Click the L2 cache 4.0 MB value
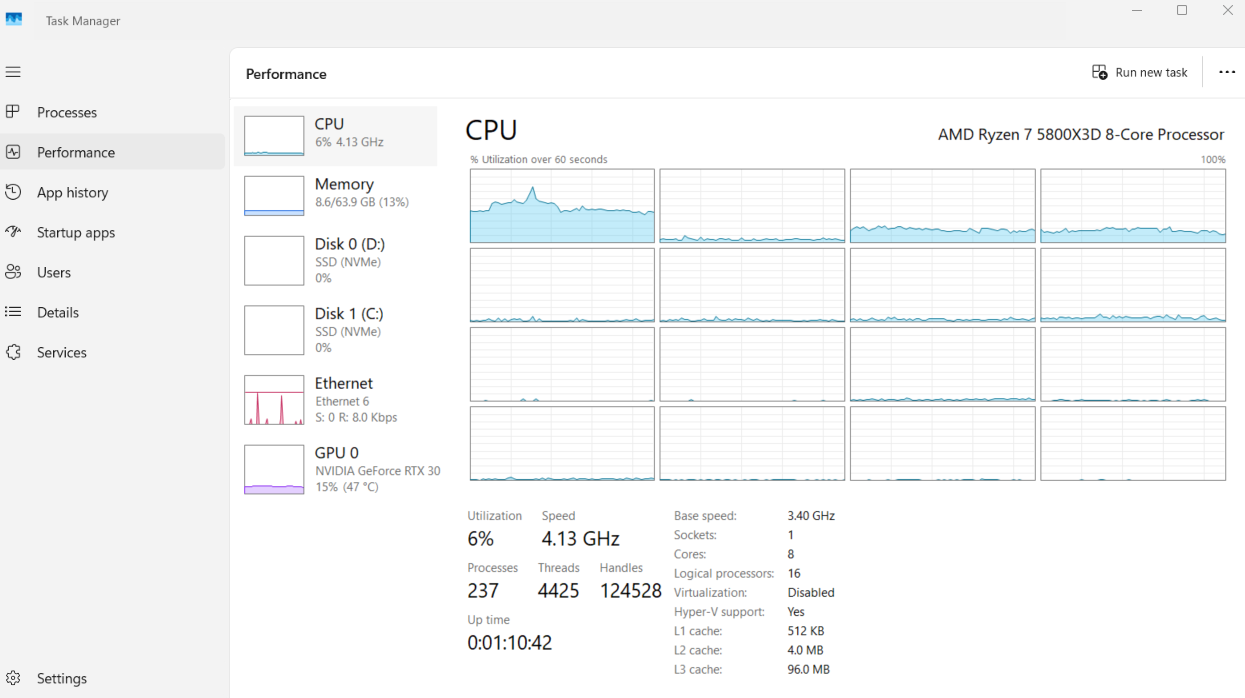Image resolution: width=1245 pixels, height=698 pixels. tap(806, 650)
